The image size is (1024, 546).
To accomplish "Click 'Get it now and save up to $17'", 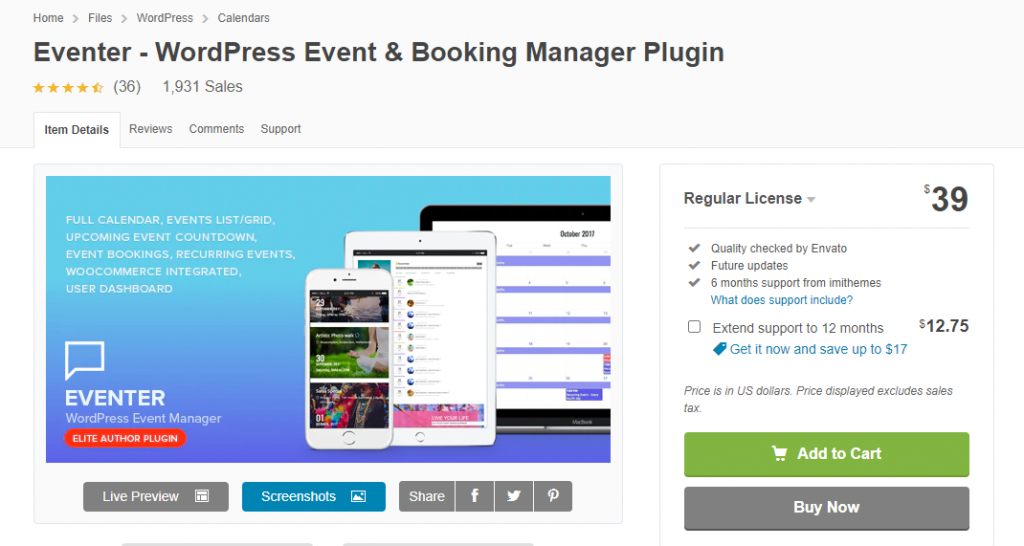I will coord(818,349).
